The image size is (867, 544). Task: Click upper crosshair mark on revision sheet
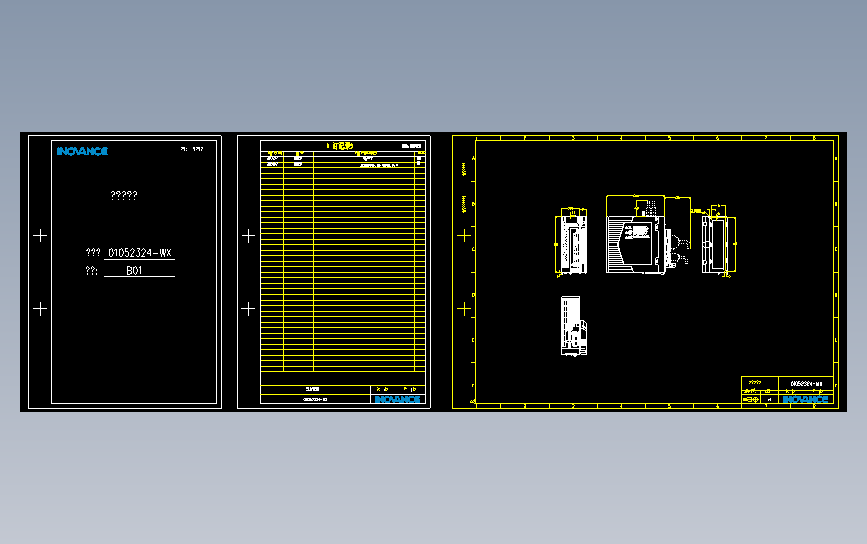click(248, 236)
